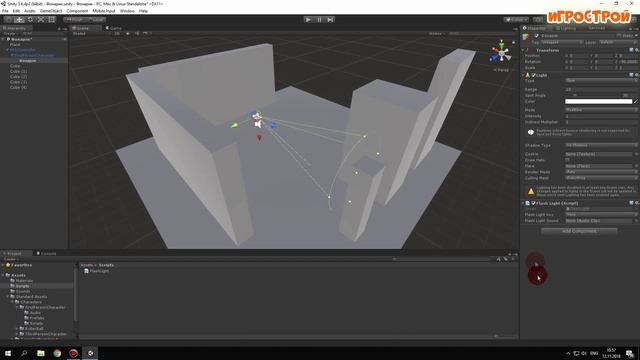Open the Window menu
640x360 pixels.
click(x=127, y=11)
